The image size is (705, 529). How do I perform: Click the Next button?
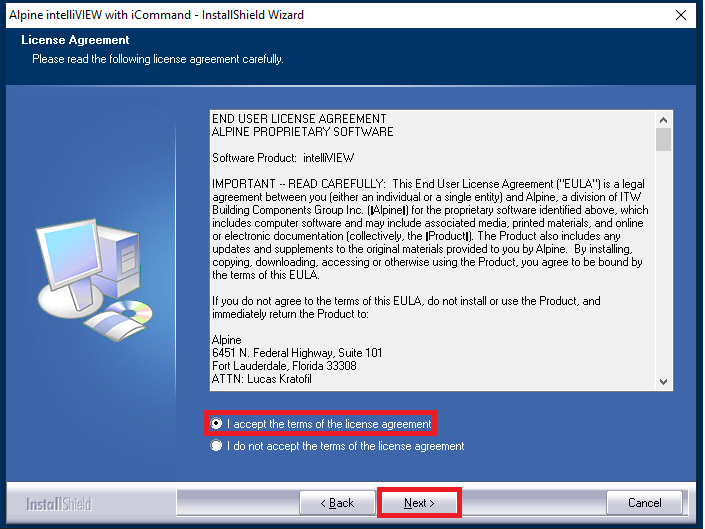(x=419, y=502)
